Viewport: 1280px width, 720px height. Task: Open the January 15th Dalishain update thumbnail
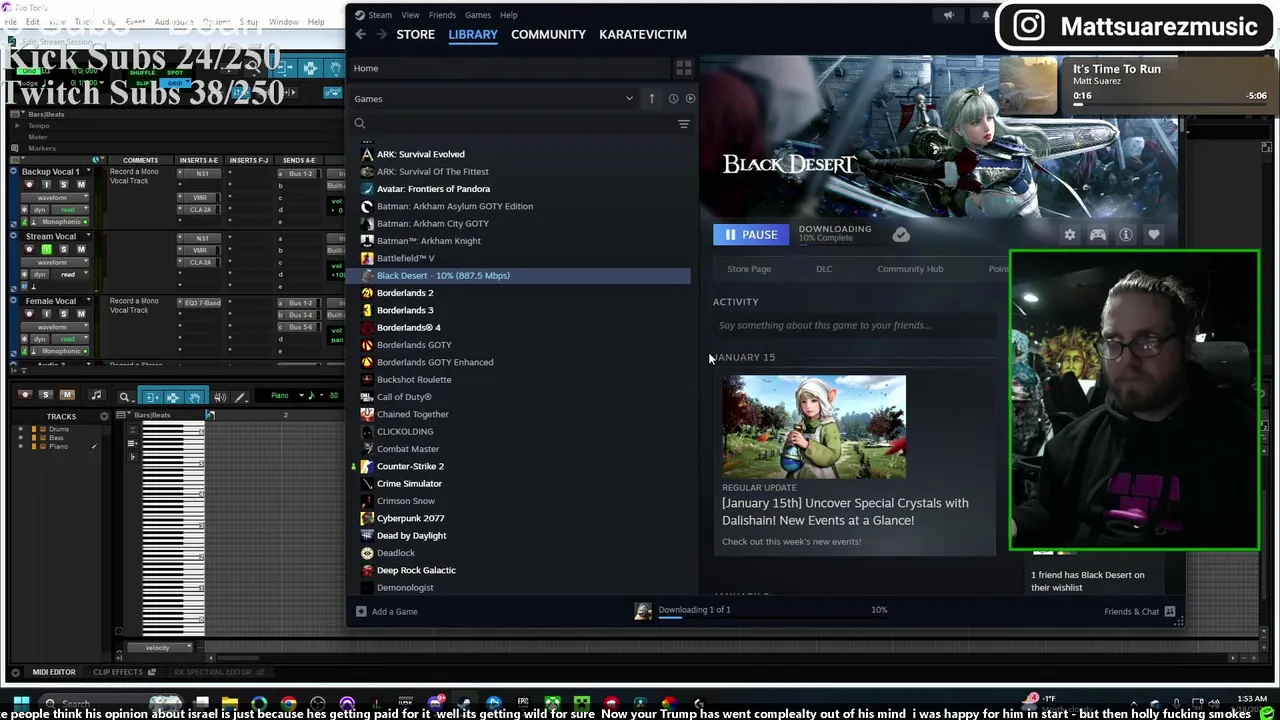coord(814,427)
